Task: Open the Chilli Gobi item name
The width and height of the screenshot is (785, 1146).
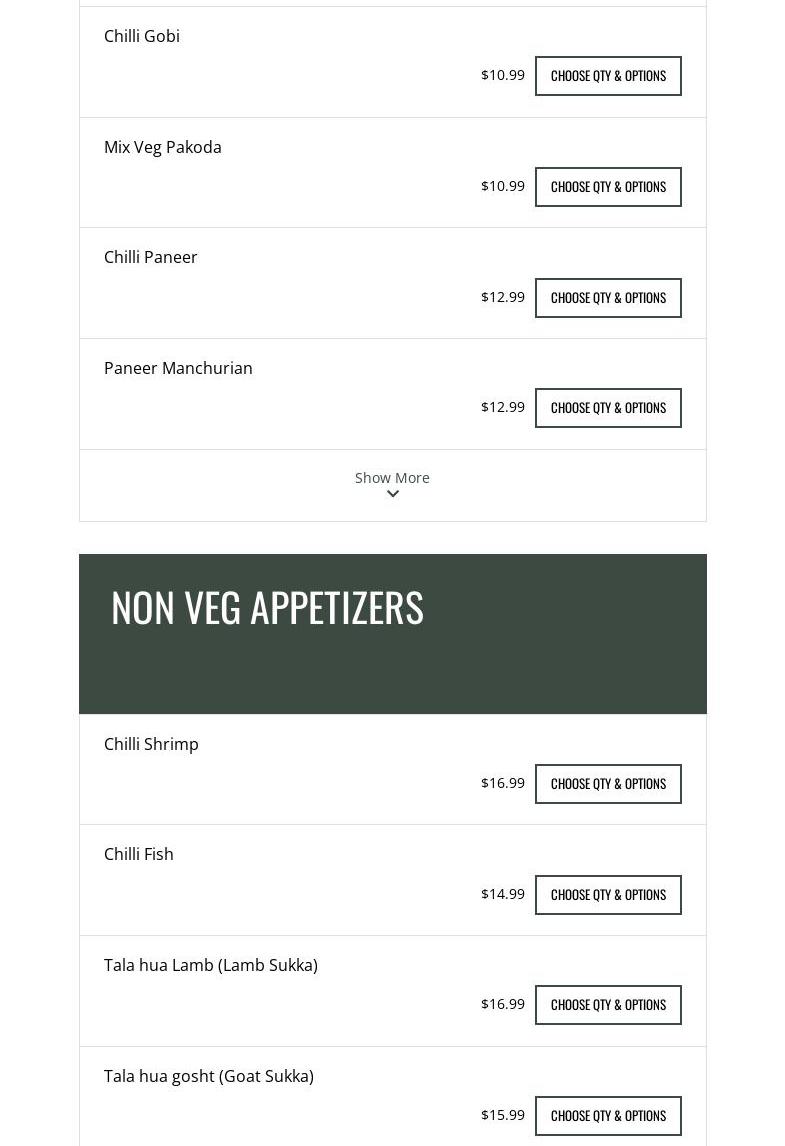Action: (142, 36)
